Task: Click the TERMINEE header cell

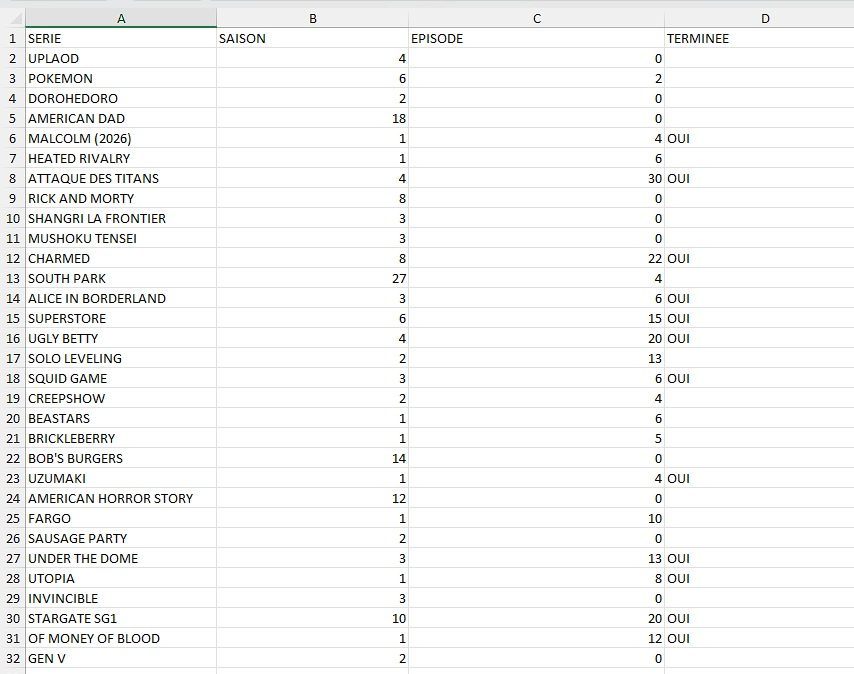Action: tap(759, 39)
